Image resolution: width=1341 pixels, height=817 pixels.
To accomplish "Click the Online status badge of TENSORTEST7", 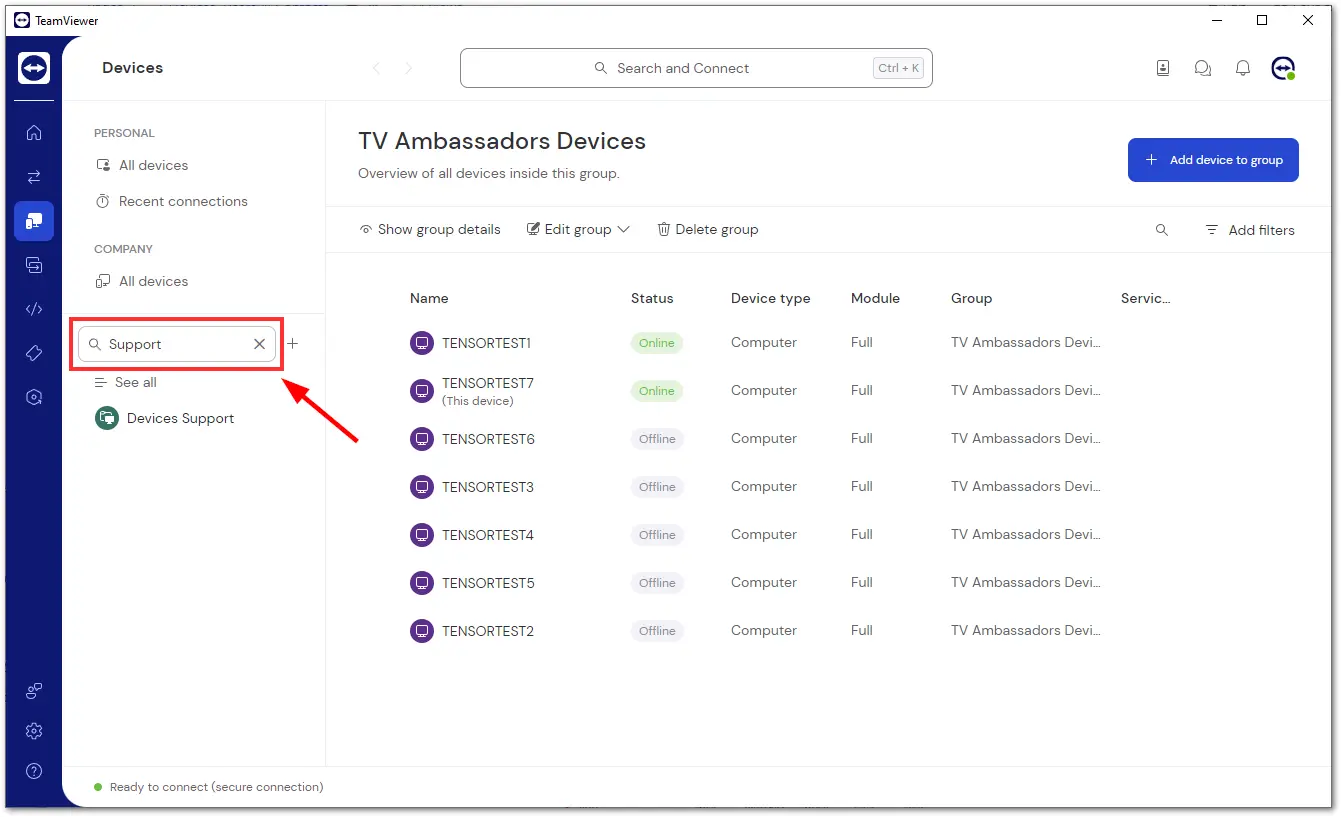I will pyautogui.click(x=657, y=391).
